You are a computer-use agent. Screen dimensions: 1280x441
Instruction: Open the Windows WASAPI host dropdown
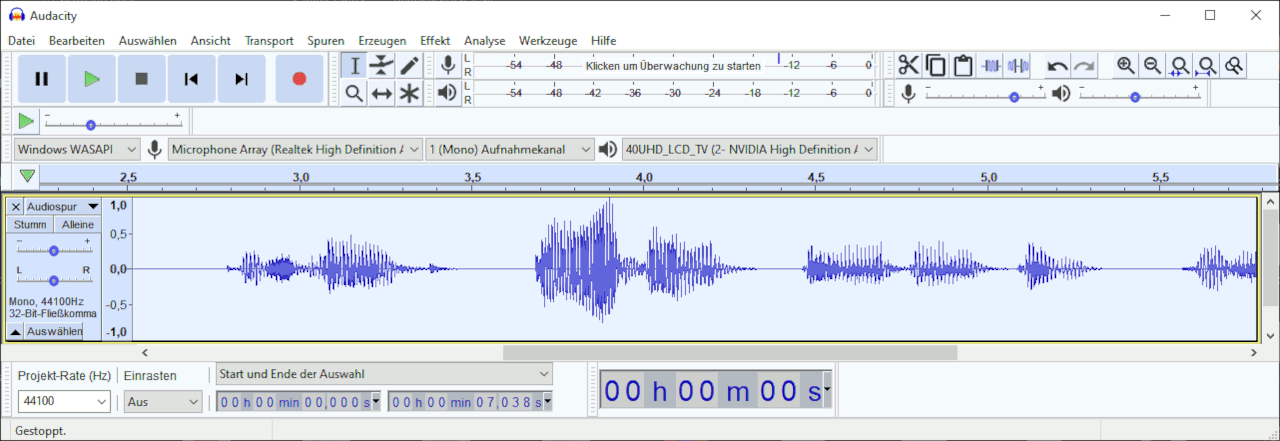coord(77,149)
